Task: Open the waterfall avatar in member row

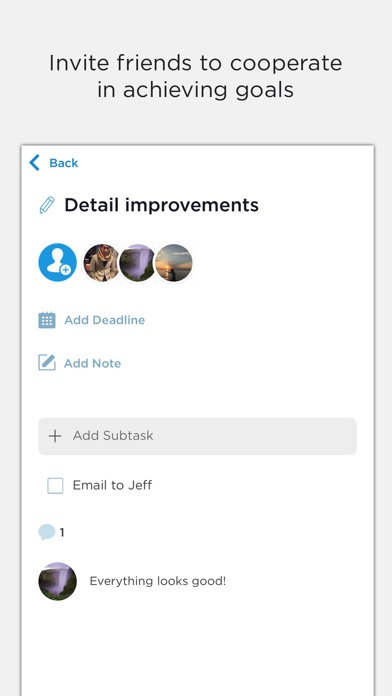Action: coord(138,263)
